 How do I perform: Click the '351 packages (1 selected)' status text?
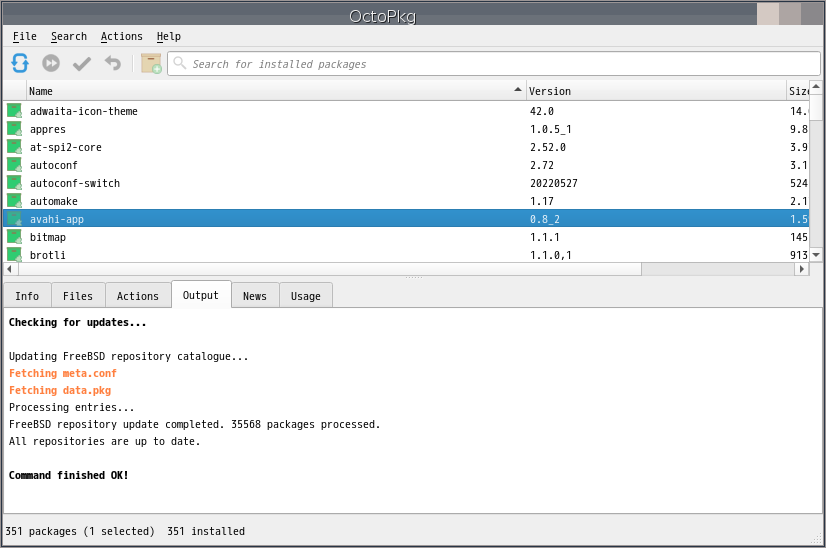(x=80, y=531)
